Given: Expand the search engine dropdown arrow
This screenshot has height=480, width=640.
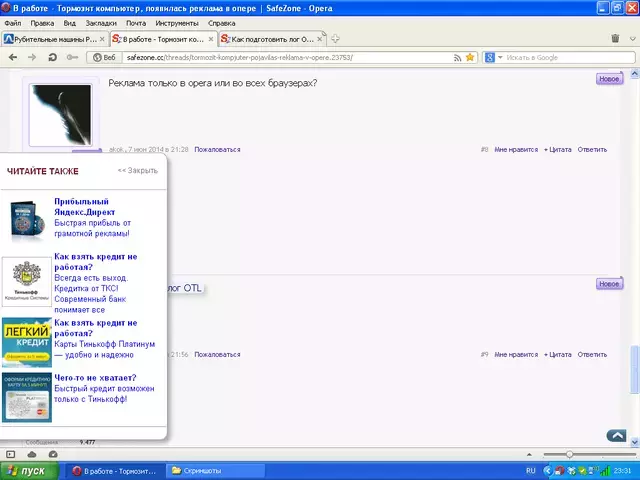Looking at the screenshot, I should [x=500, y=58].
